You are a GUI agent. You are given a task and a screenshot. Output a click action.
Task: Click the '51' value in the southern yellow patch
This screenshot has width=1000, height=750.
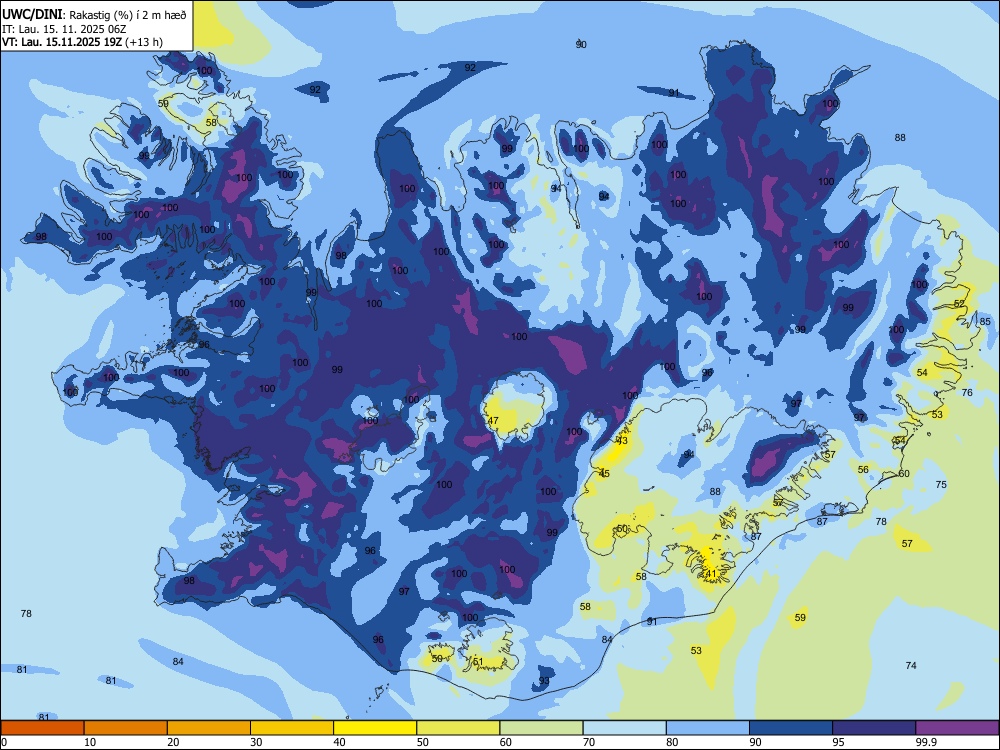click(478, 662)
